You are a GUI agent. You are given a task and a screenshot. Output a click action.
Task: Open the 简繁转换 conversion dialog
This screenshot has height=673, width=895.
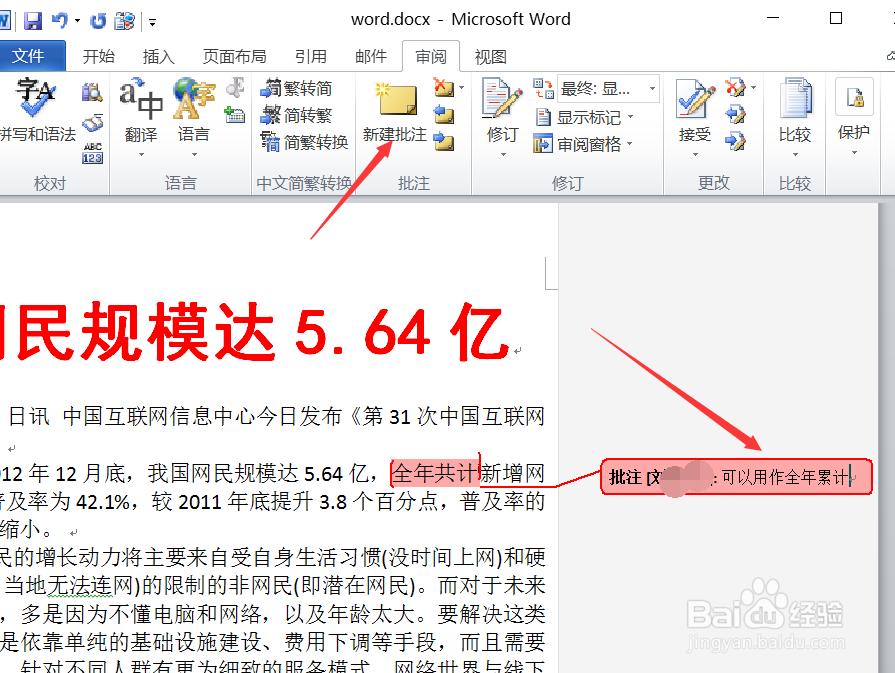[x=304, y=142]
